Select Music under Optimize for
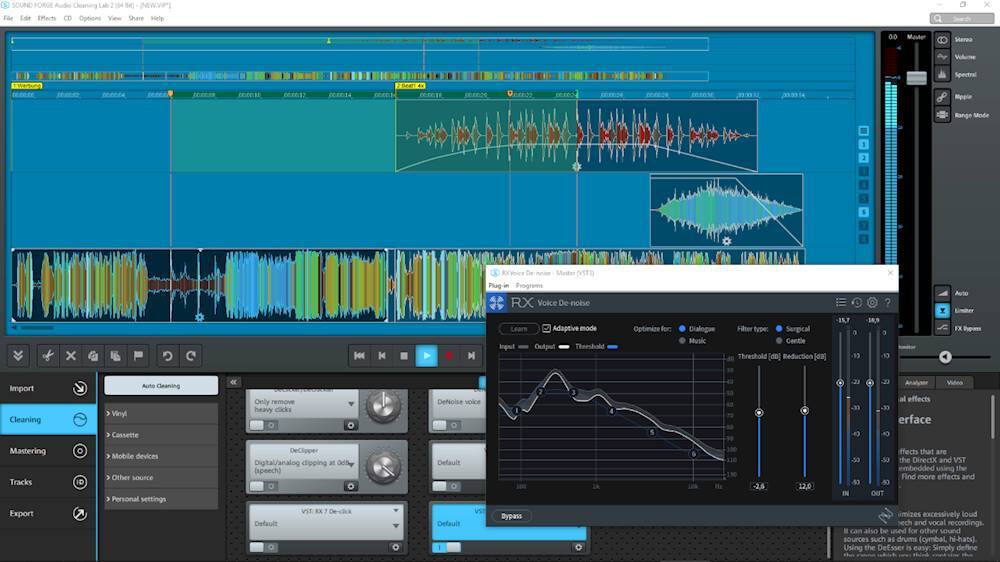Image resolution: width=1000 pixels, height=562 pixels. point(683,341)
